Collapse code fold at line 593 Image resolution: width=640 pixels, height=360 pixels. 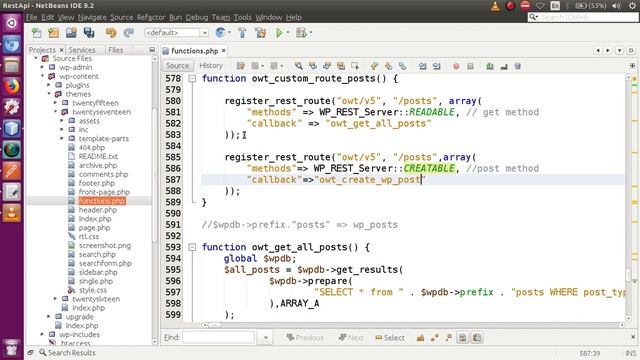(192, 247)
